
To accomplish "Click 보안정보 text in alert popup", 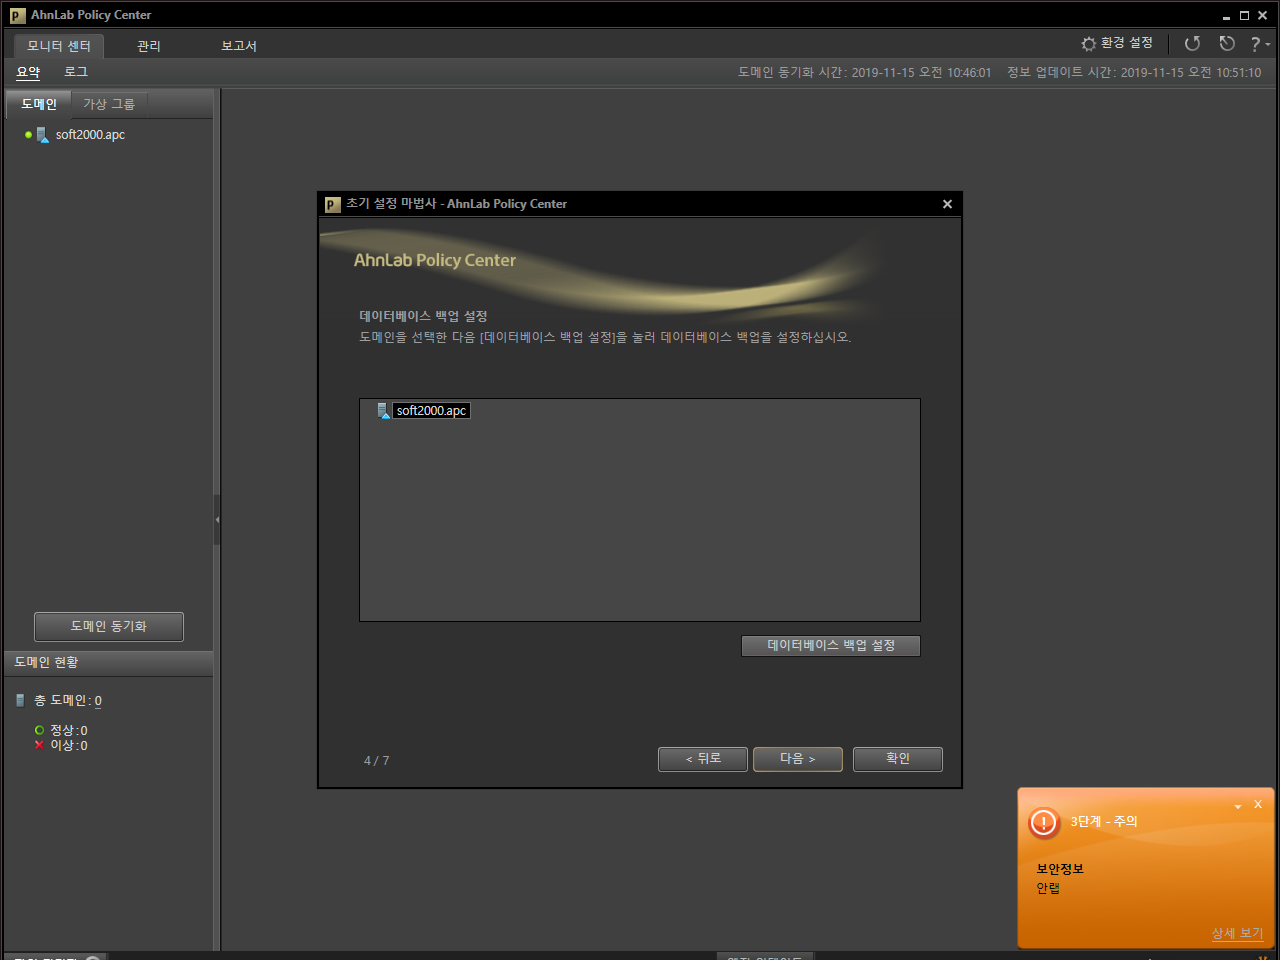I will pyautogui.click(x=1060, y=869).
